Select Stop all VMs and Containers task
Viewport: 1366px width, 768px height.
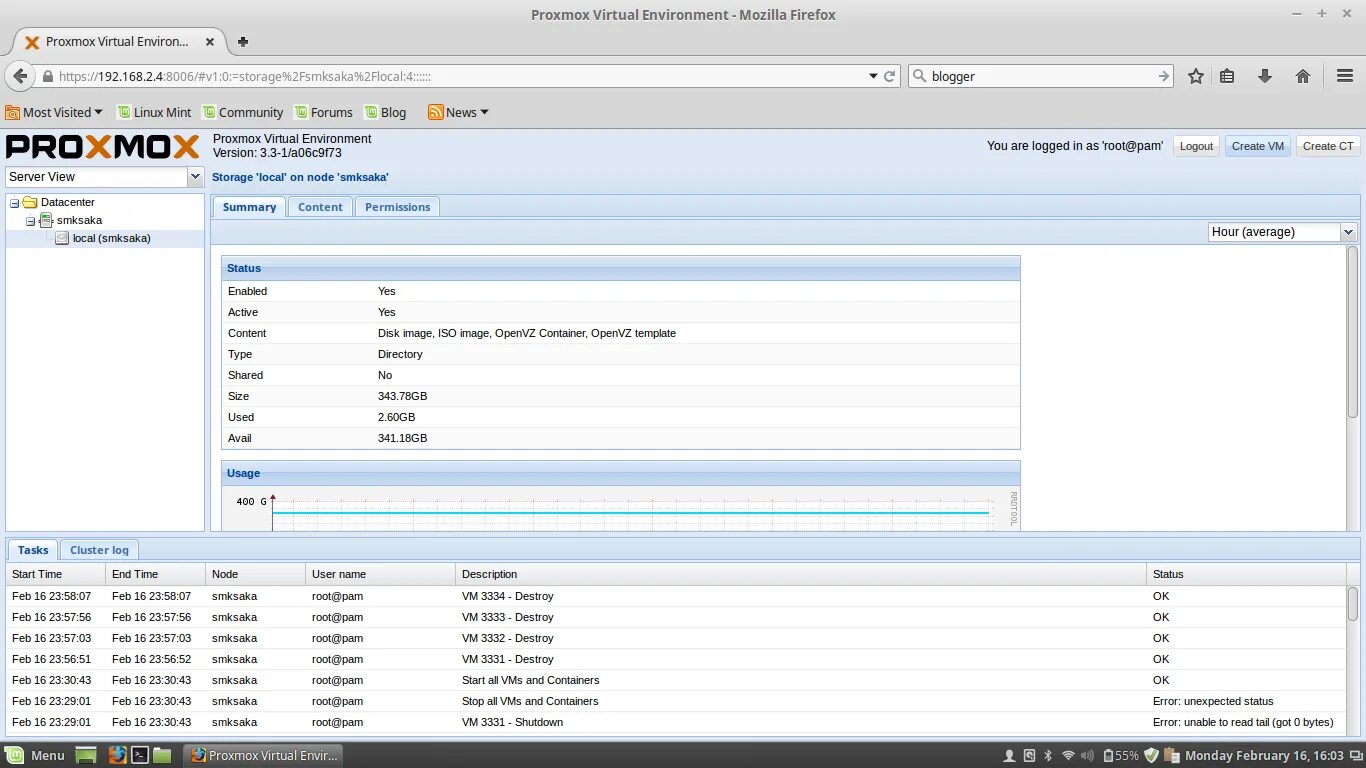tap(676, 701)
